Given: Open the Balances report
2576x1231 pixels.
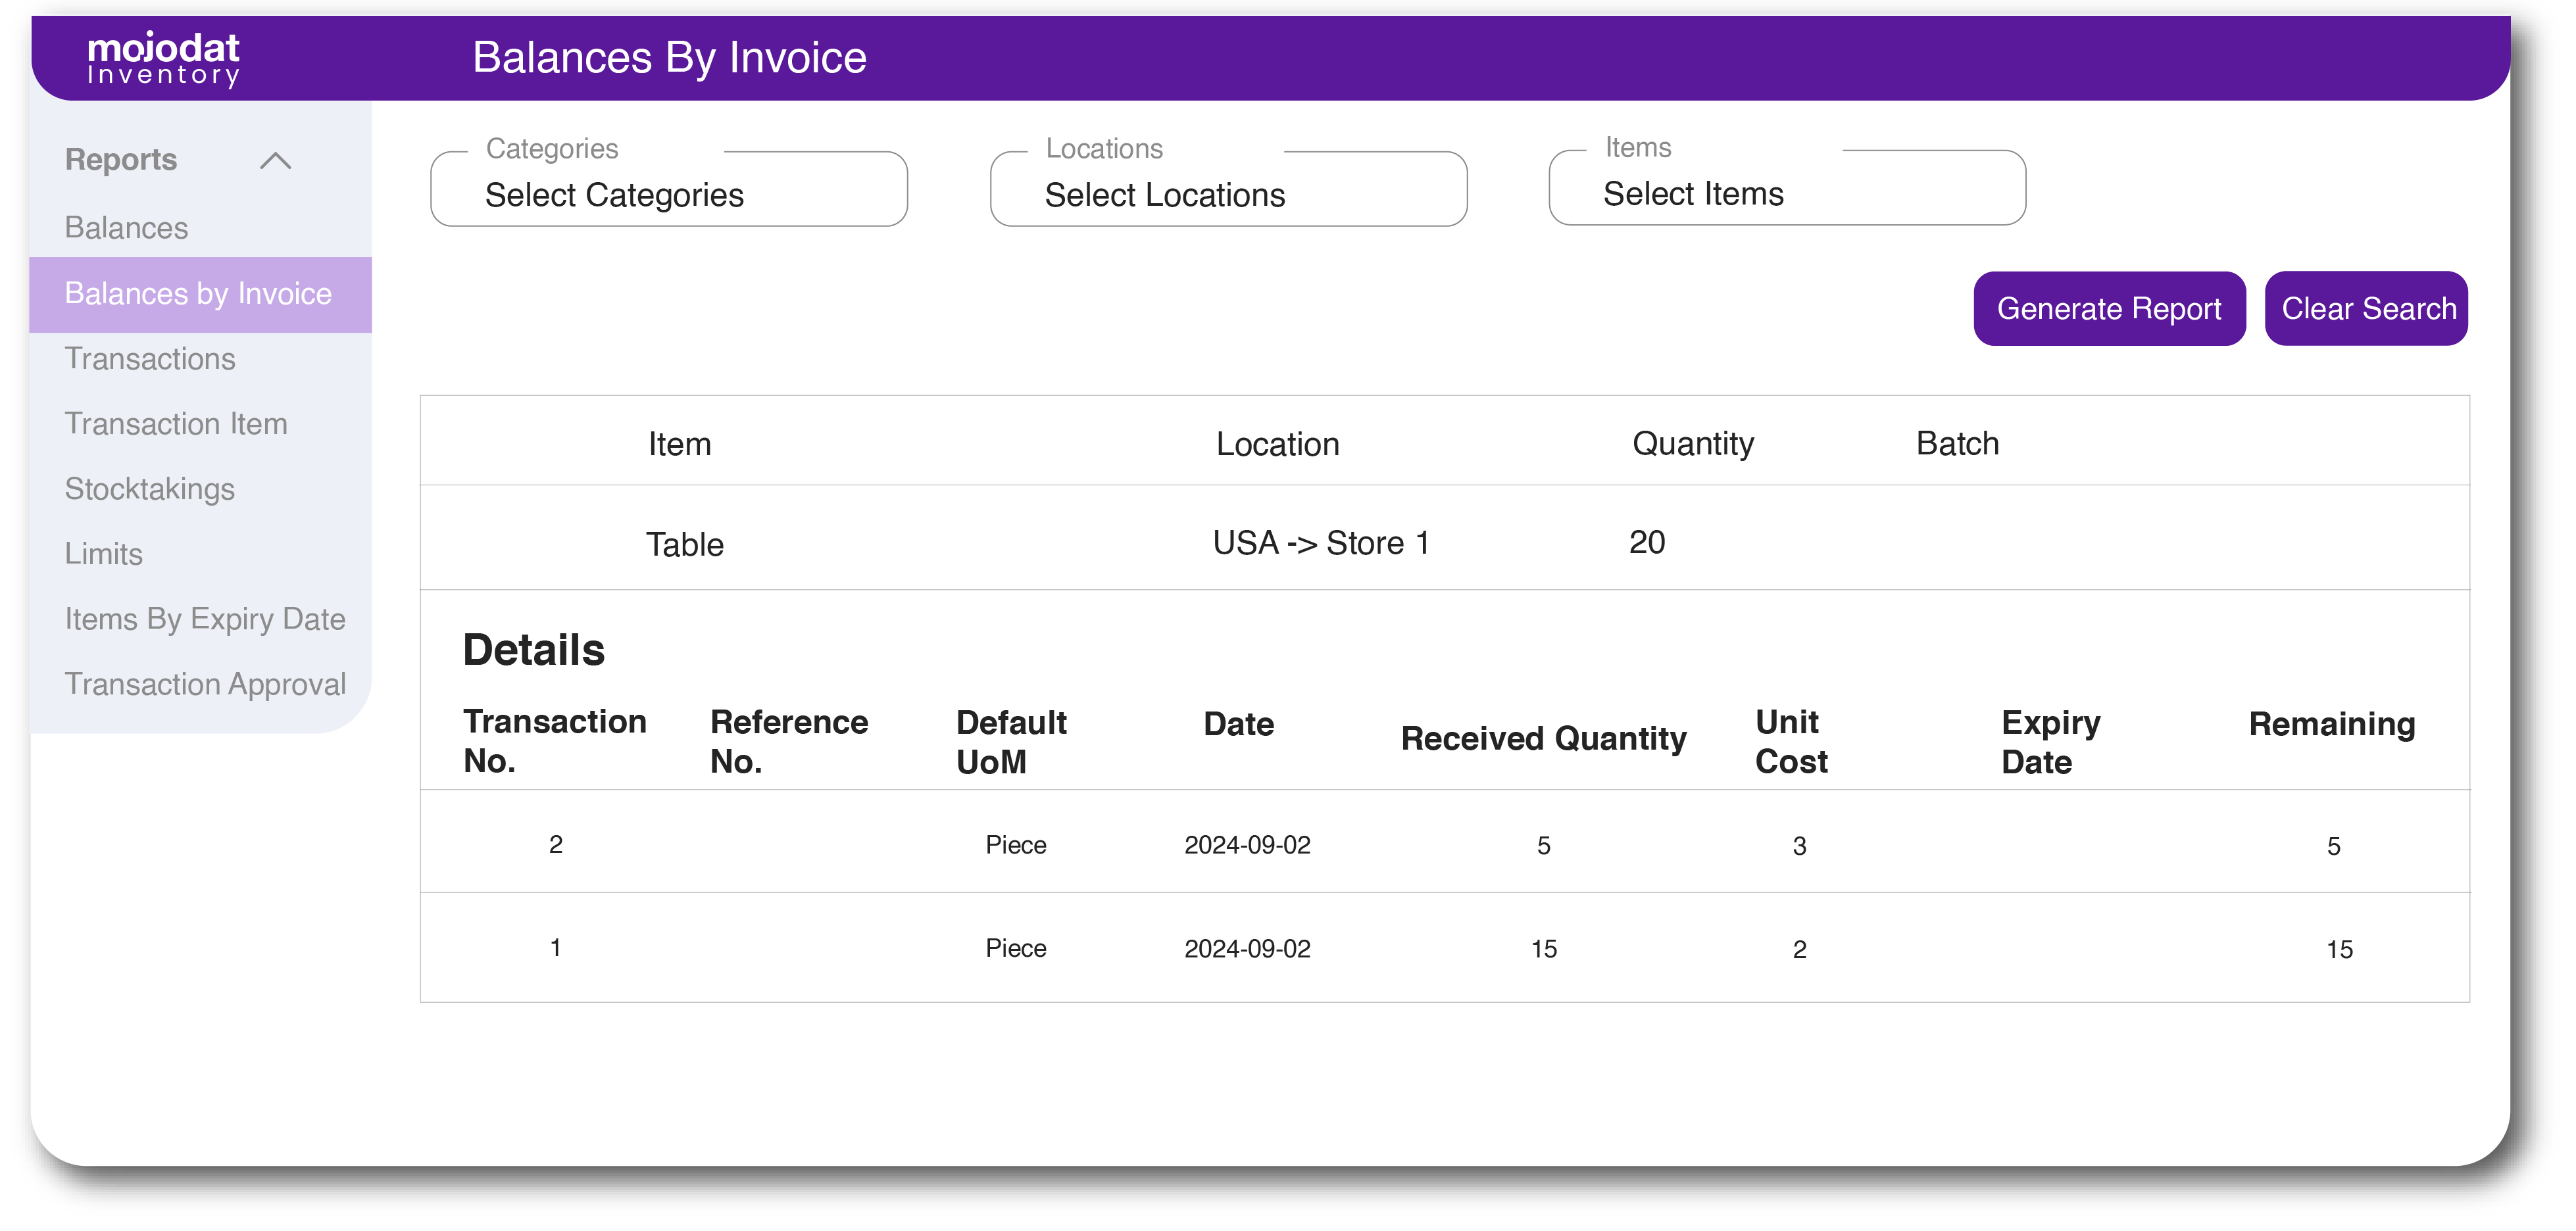Looking at the screenshot, I should coord(126,228).
